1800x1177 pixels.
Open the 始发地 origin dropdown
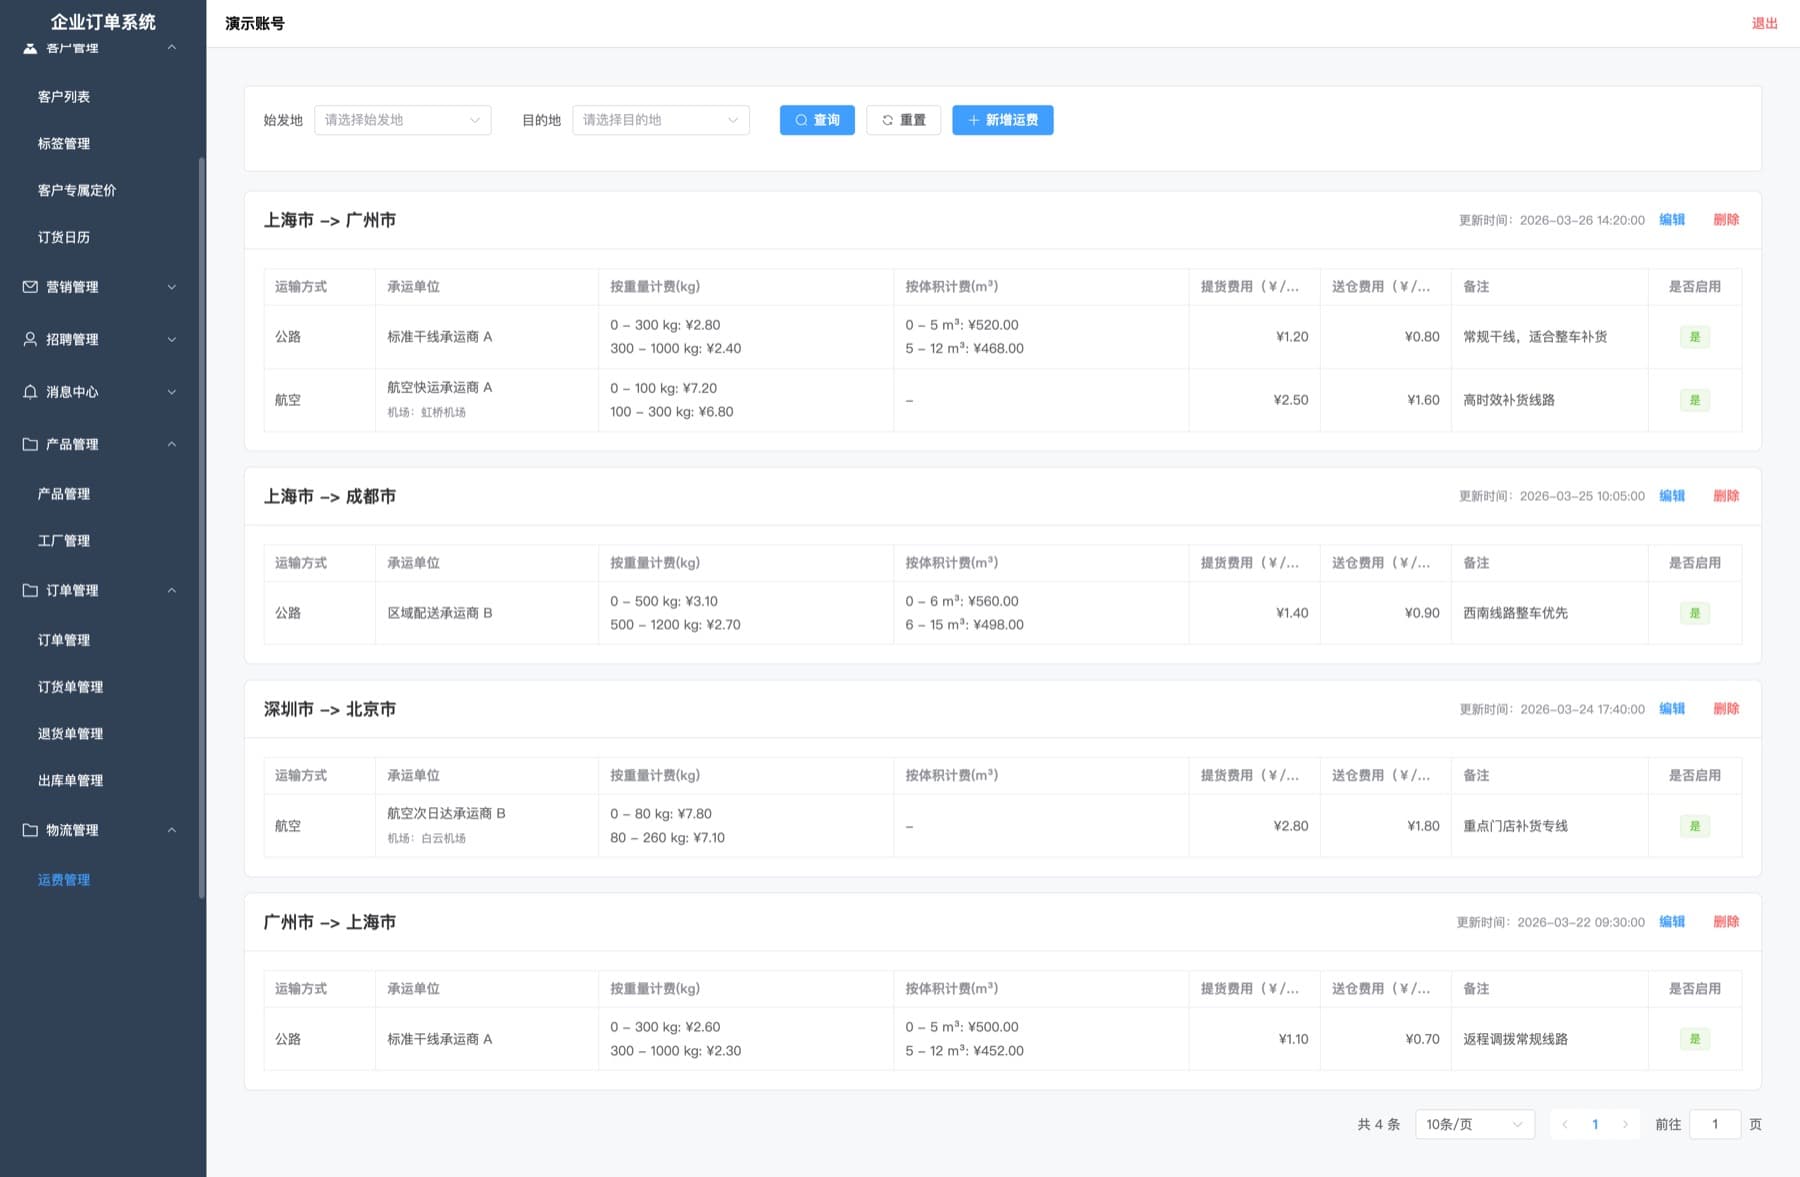click(403, 120)
